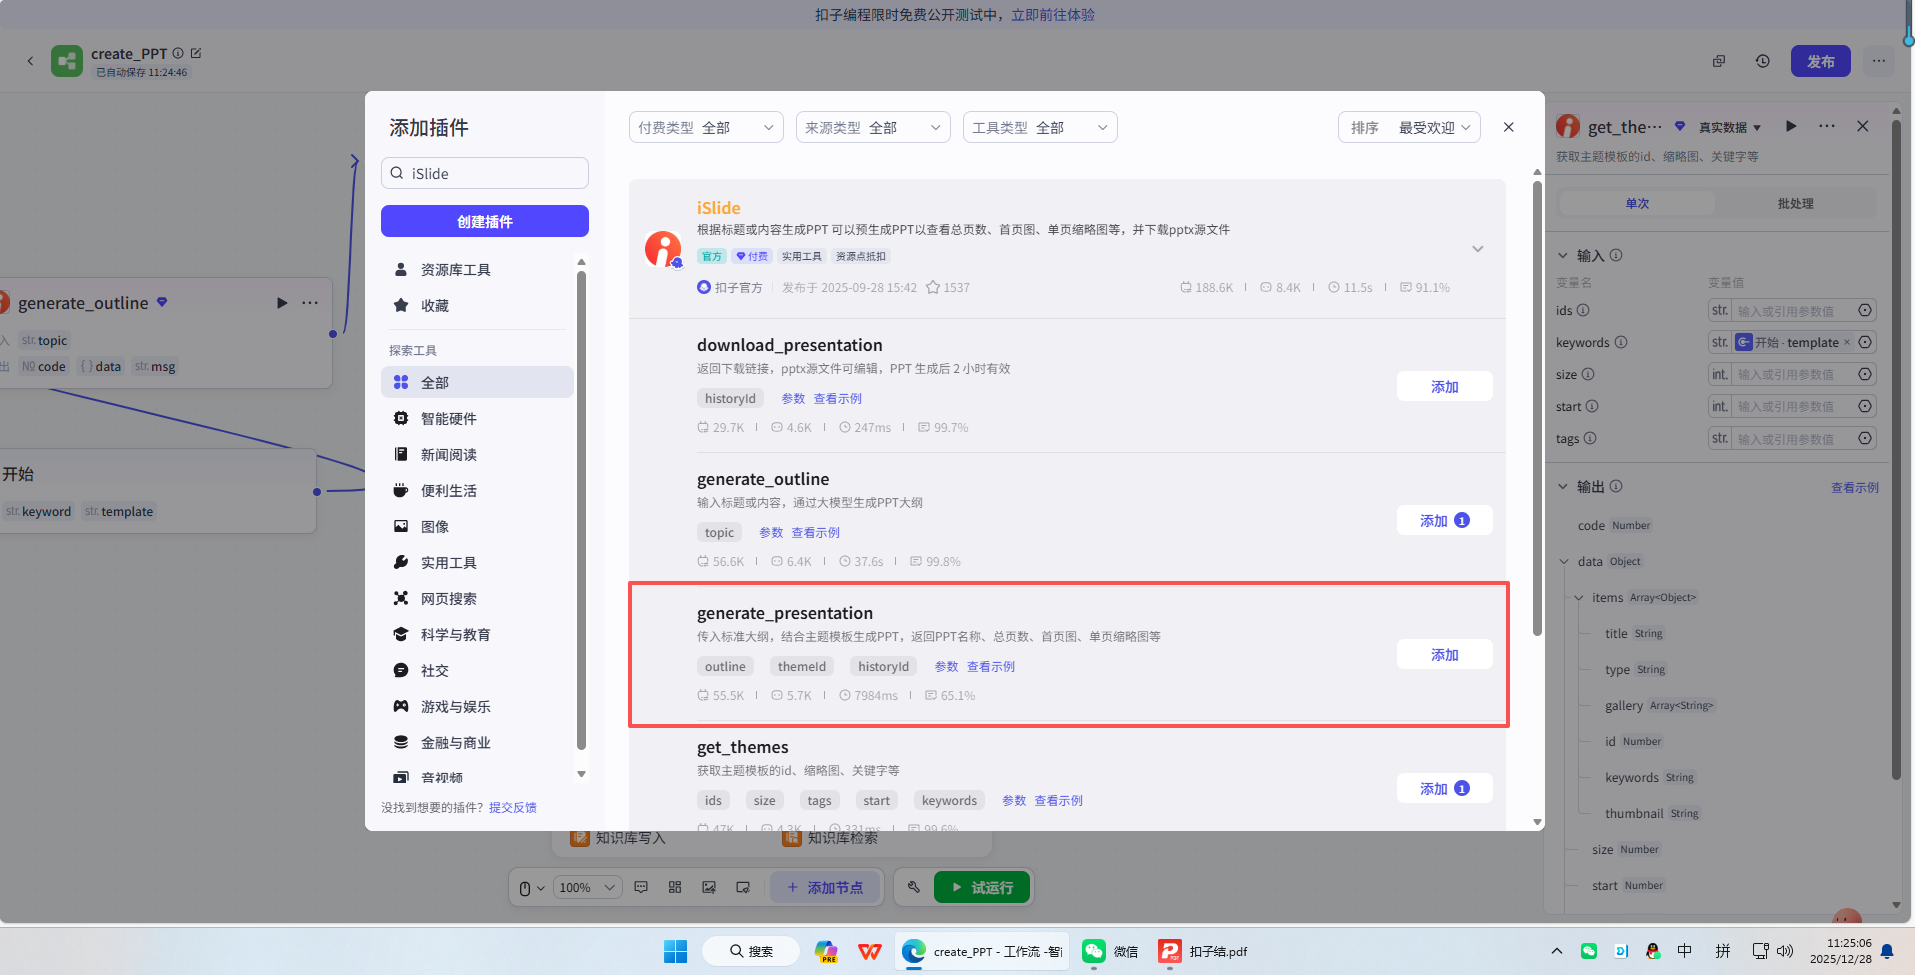Open 参数 for get_themes
1915x975 pixels.
tap(1014, 800)
